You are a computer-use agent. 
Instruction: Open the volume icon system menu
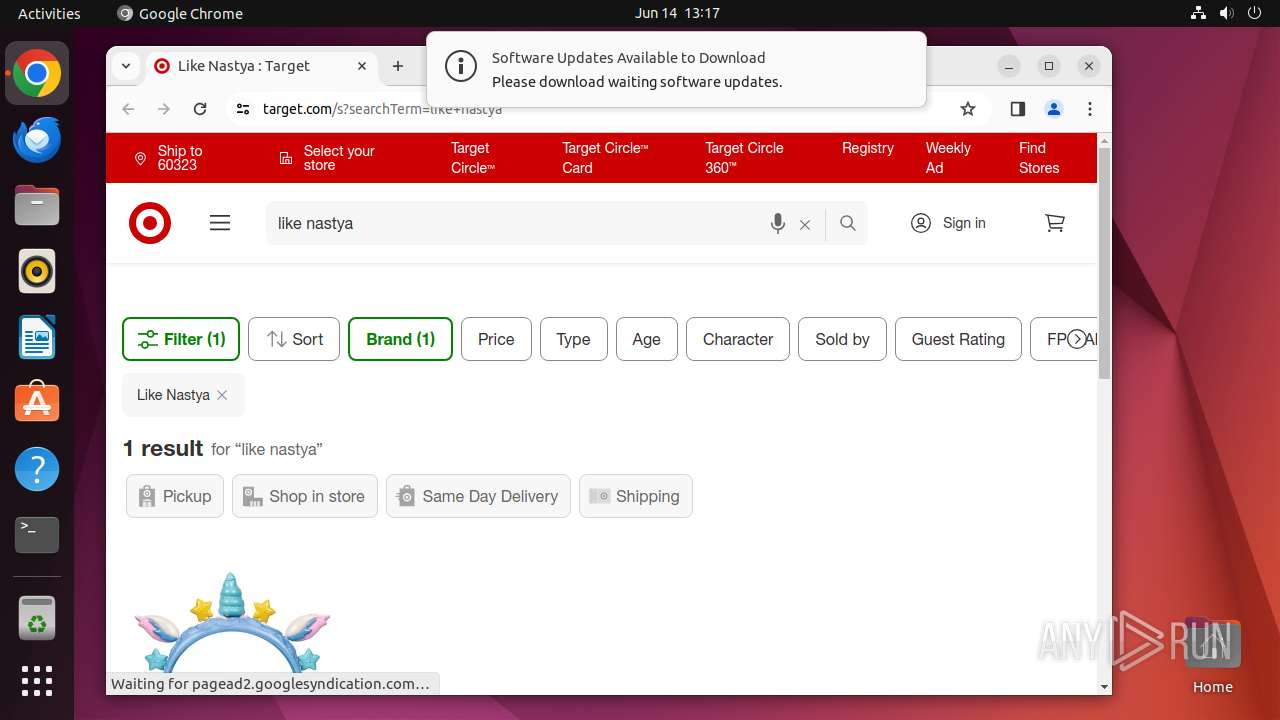point(1226,13)
